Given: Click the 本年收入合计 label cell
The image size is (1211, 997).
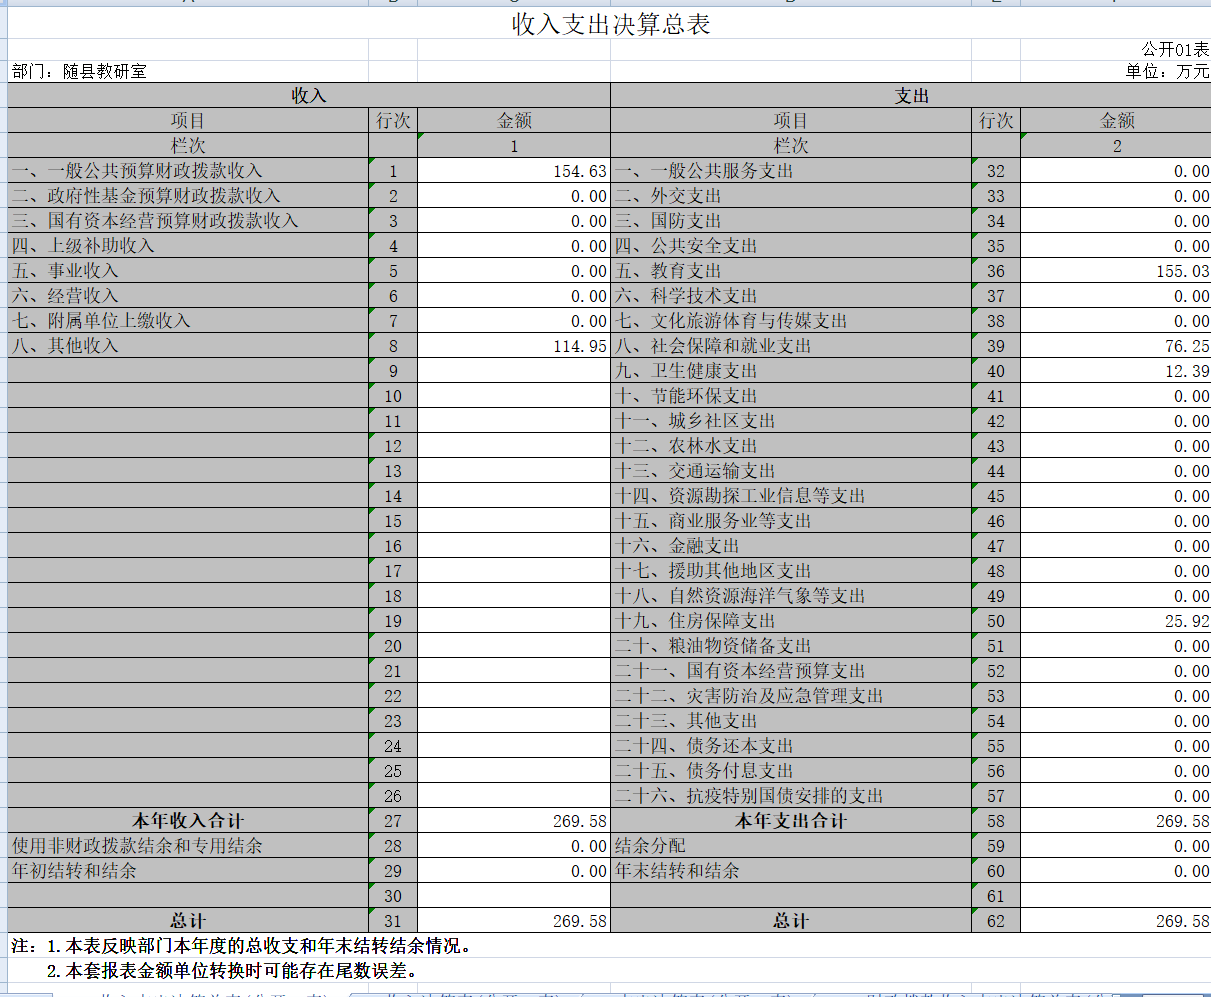Looking at the screenshot, I should coord(188,821).
